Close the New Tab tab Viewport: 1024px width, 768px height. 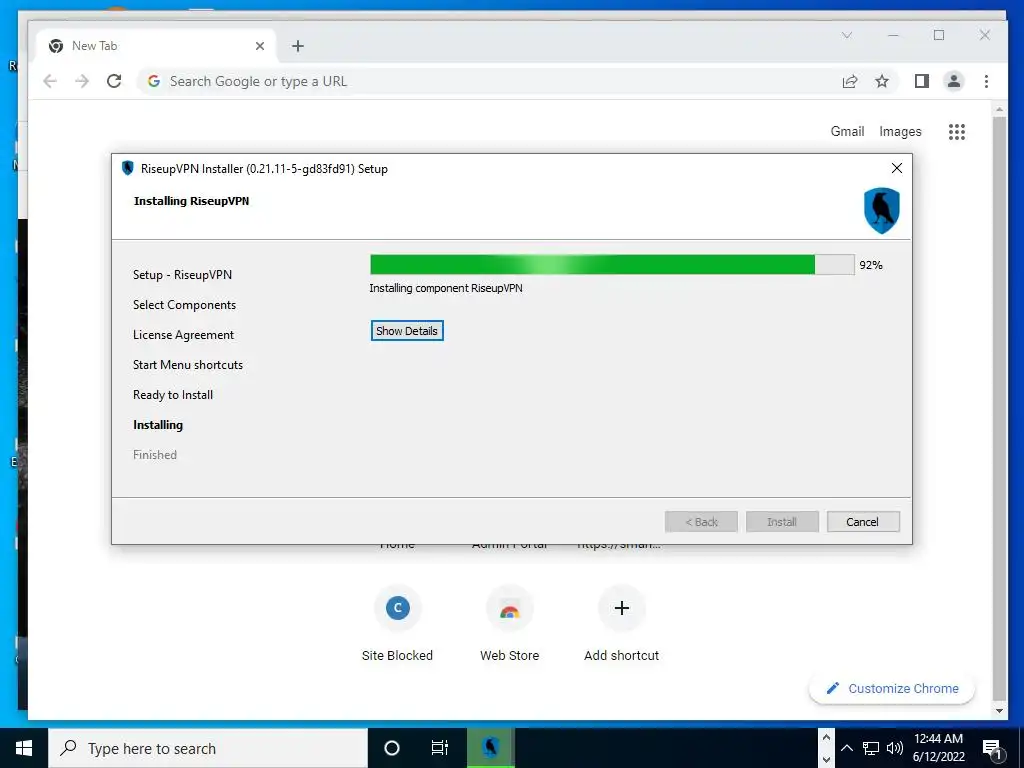pos(260,46)
